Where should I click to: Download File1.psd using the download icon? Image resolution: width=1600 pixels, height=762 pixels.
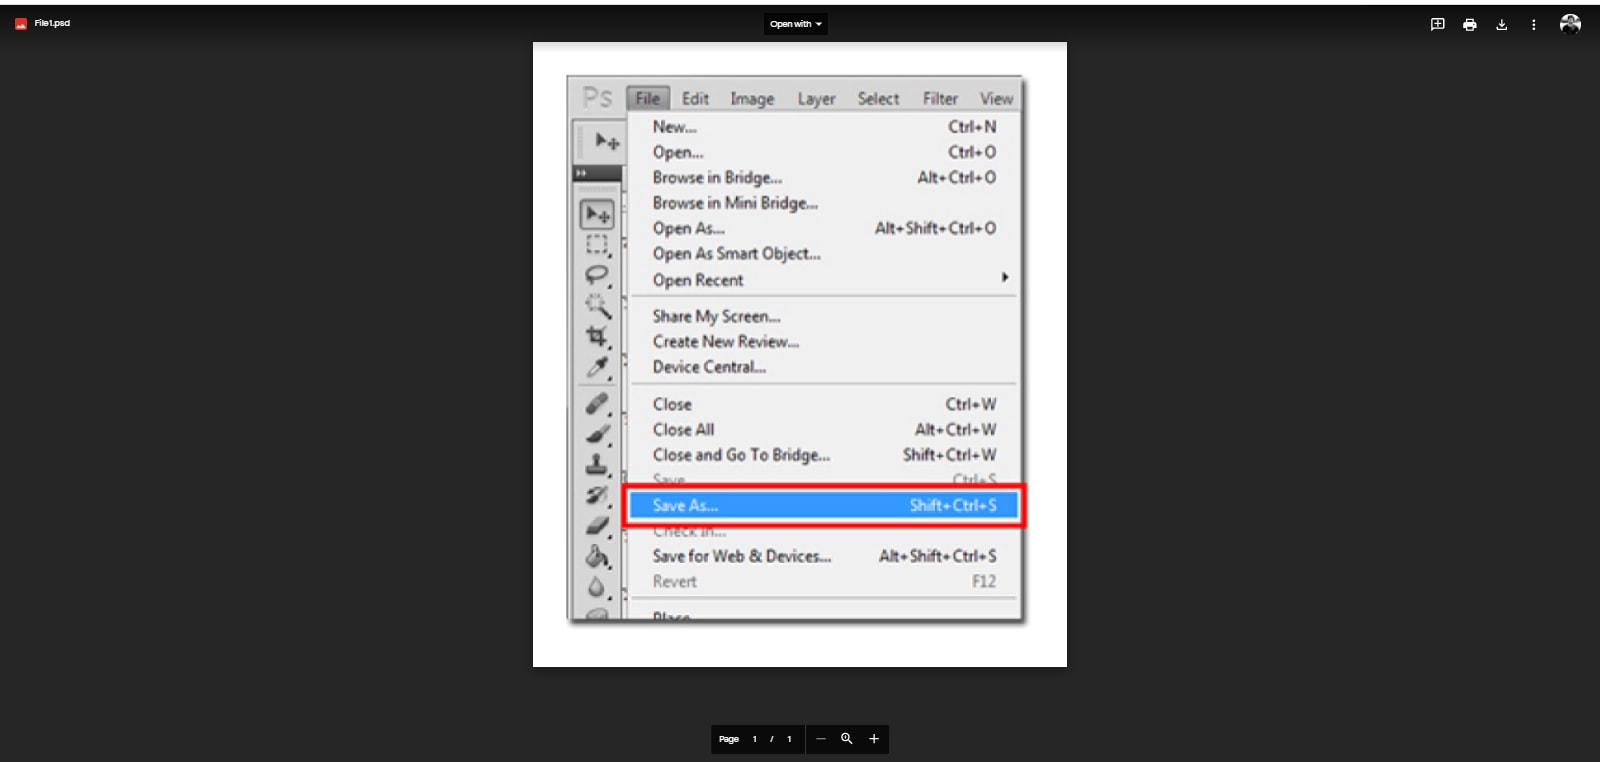(x=1501, y=24)
